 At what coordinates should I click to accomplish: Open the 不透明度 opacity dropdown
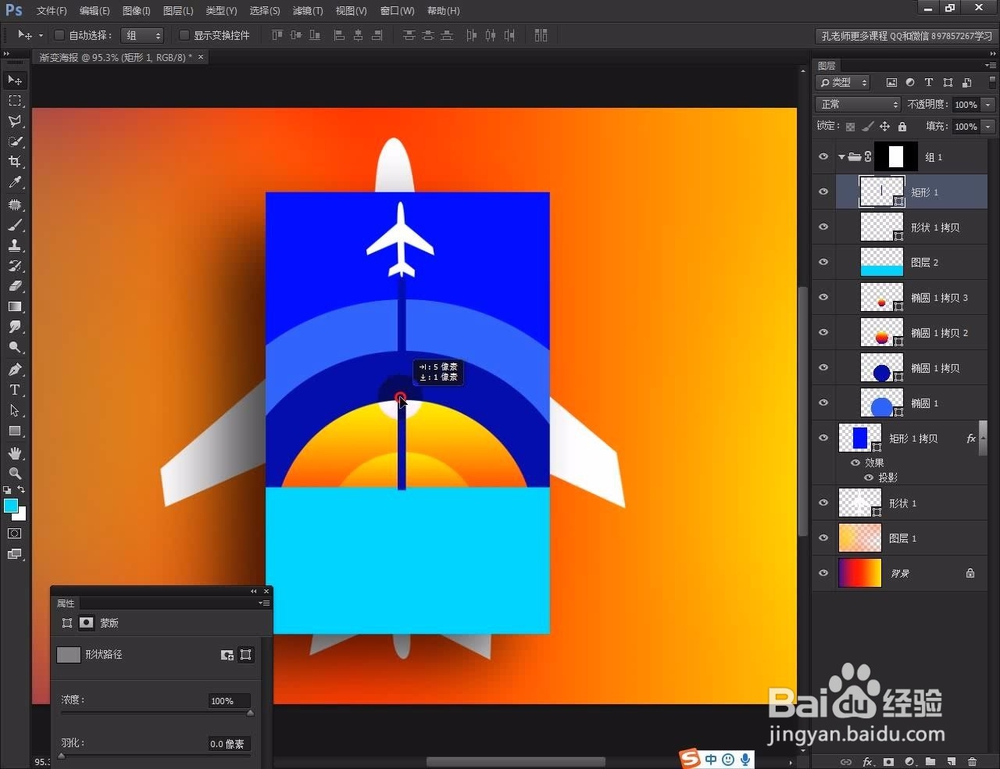(988, 104)
